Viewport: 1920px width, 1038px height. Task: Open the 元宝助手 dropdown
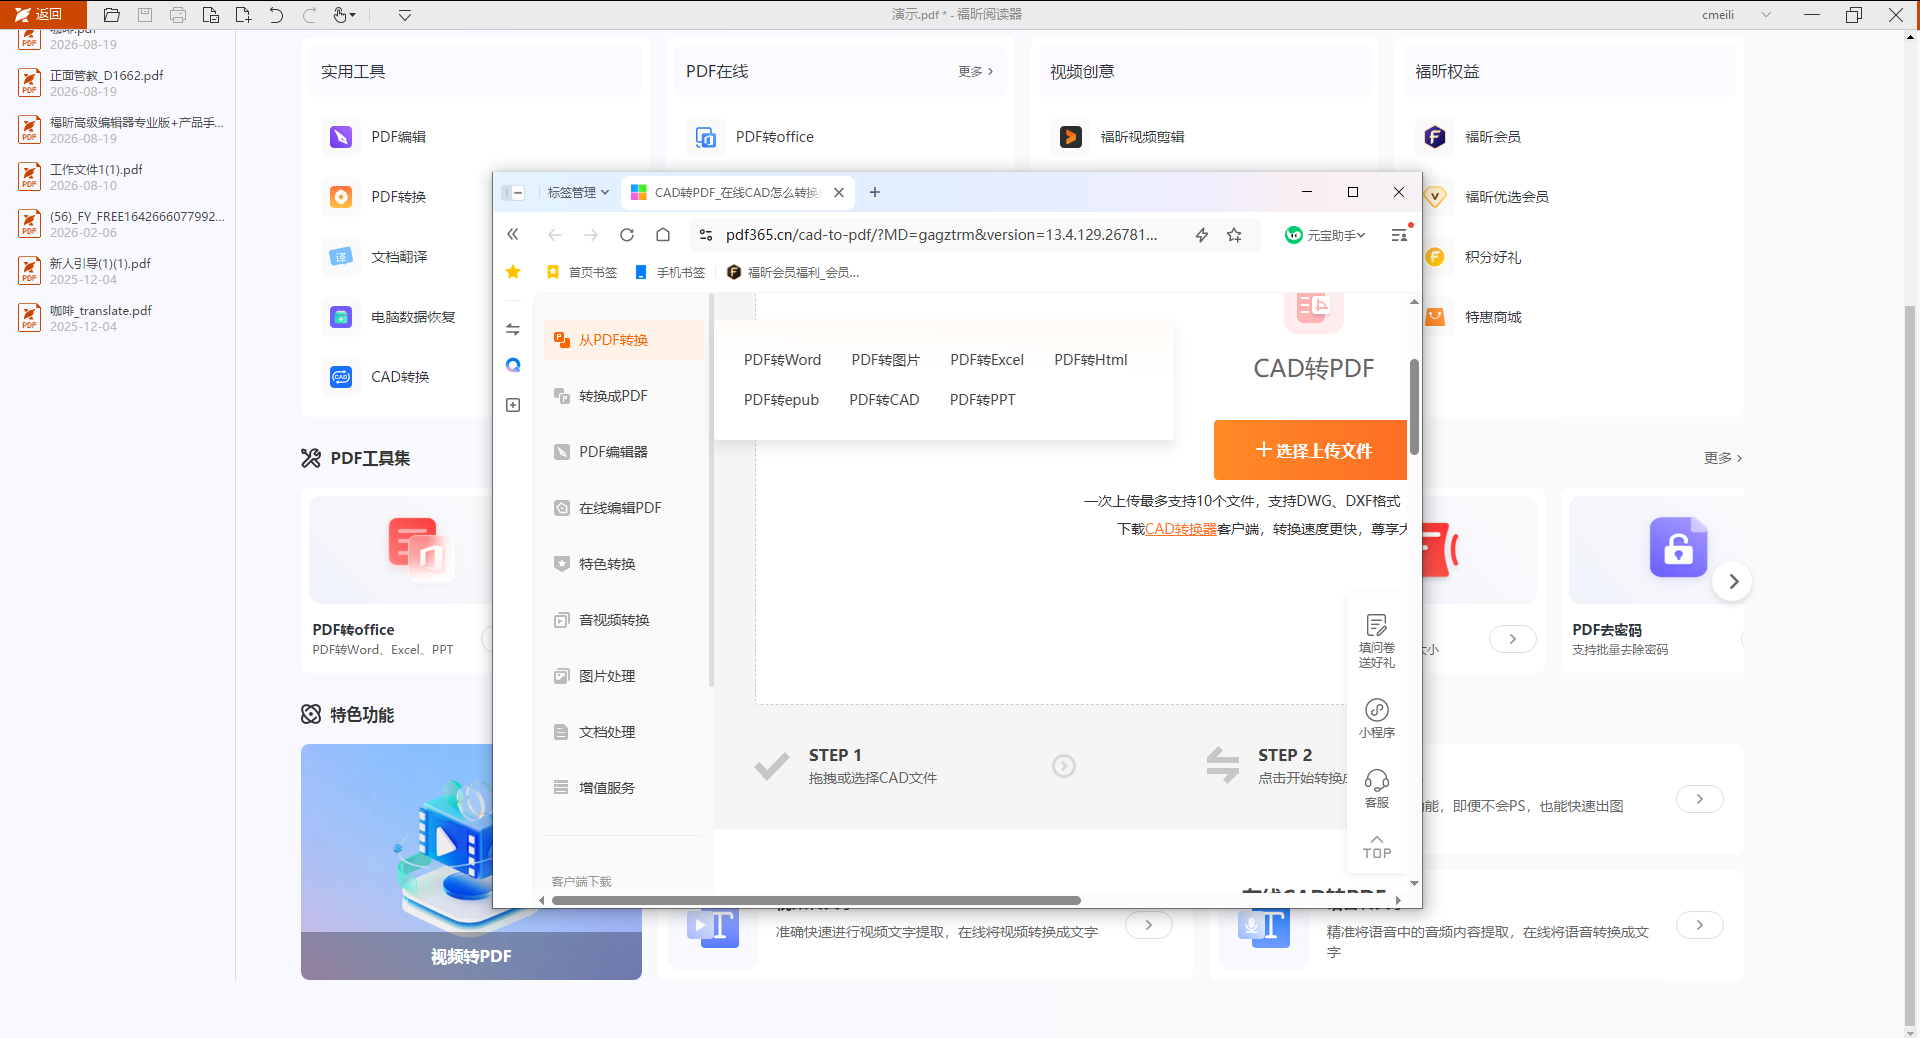pyautogui.click(x=1325, y=235)
